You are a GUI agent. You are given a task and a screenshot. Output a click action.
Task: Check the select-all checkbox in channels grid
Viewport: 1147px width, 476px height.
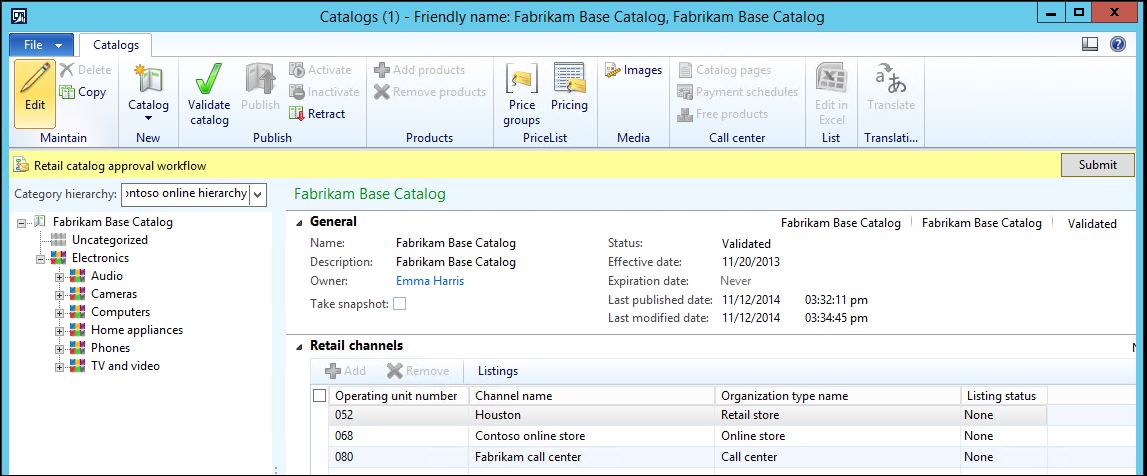tap(319, 396)
